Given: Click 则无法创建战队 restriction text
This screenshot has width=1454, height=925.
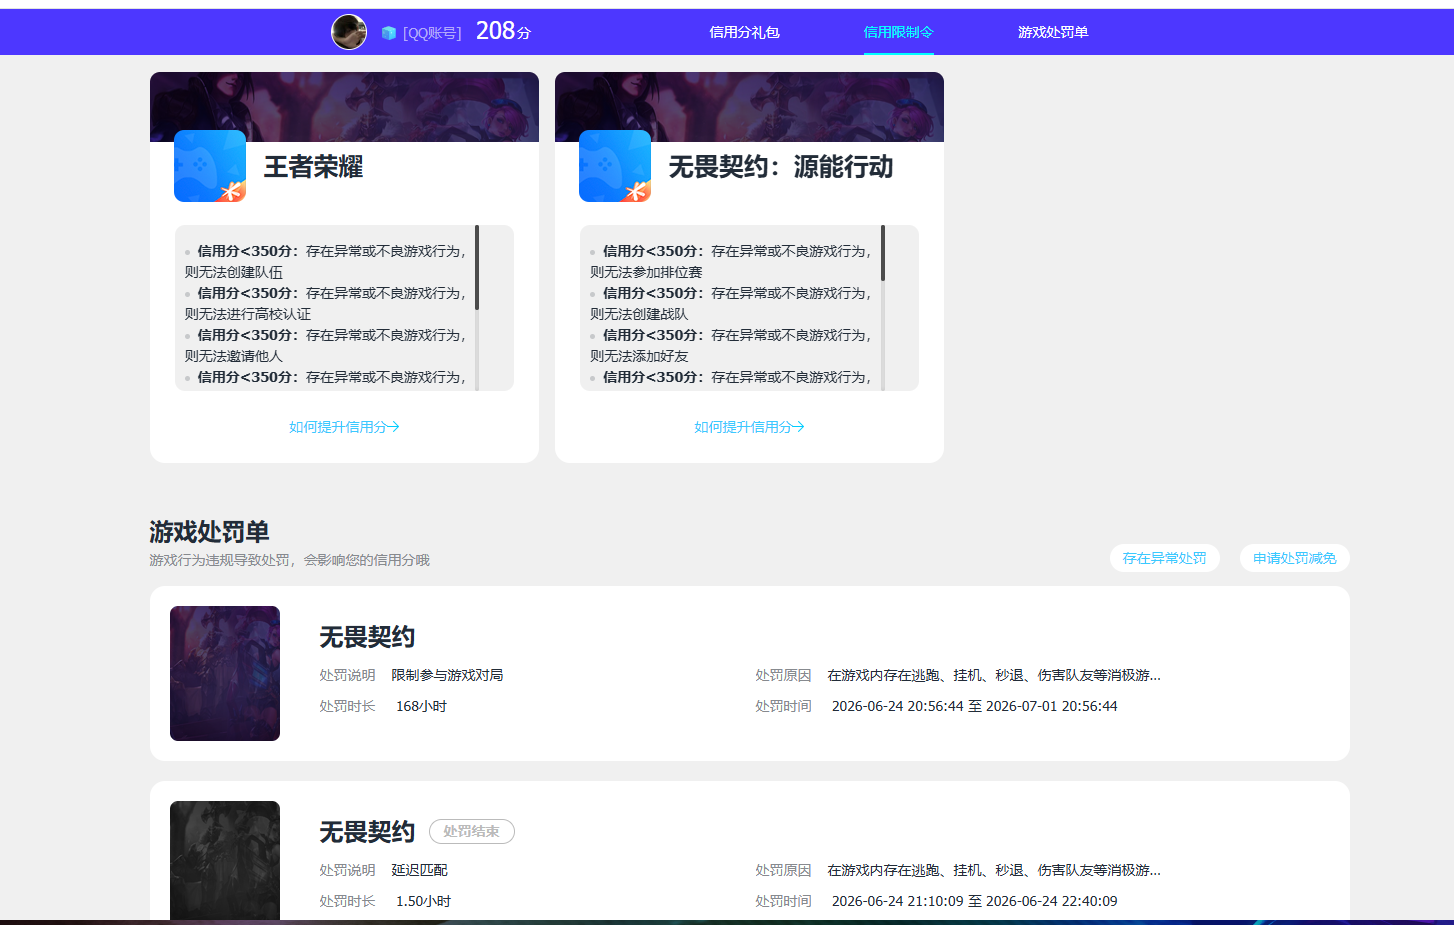Looking at the screenshot, I should [639, 314].
